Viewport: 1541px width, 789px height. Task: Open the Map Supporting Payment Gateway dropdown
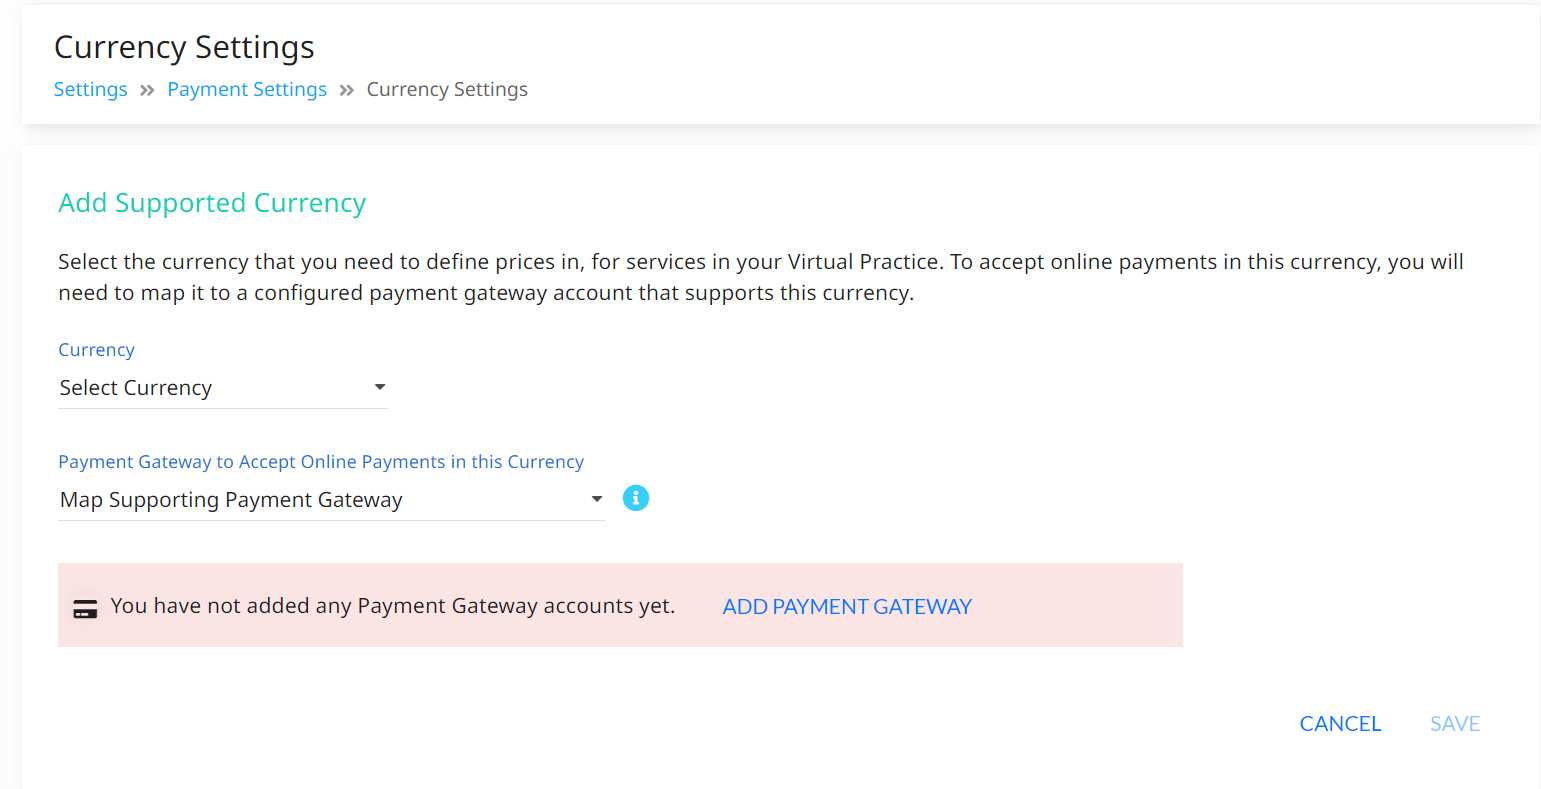[331, 500]
